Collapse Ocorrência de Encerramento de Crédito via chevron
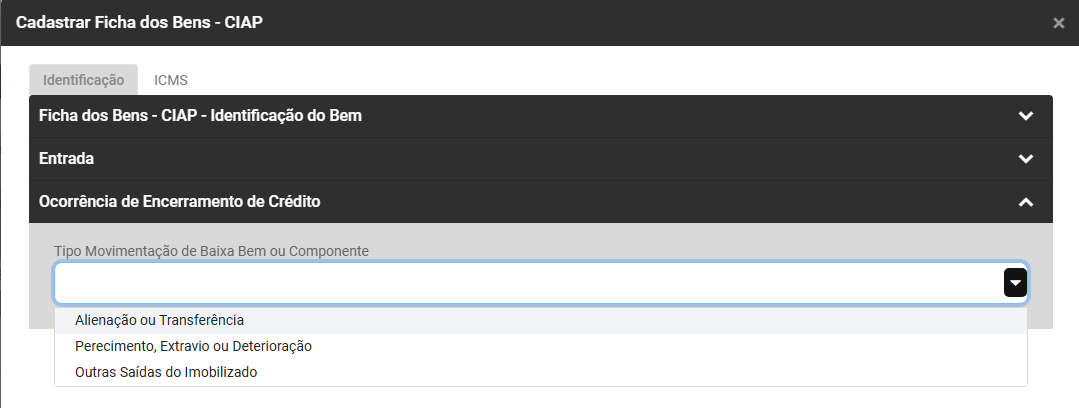The height and width of the screenshot is (408, 1079). [x=1025, y=202]
